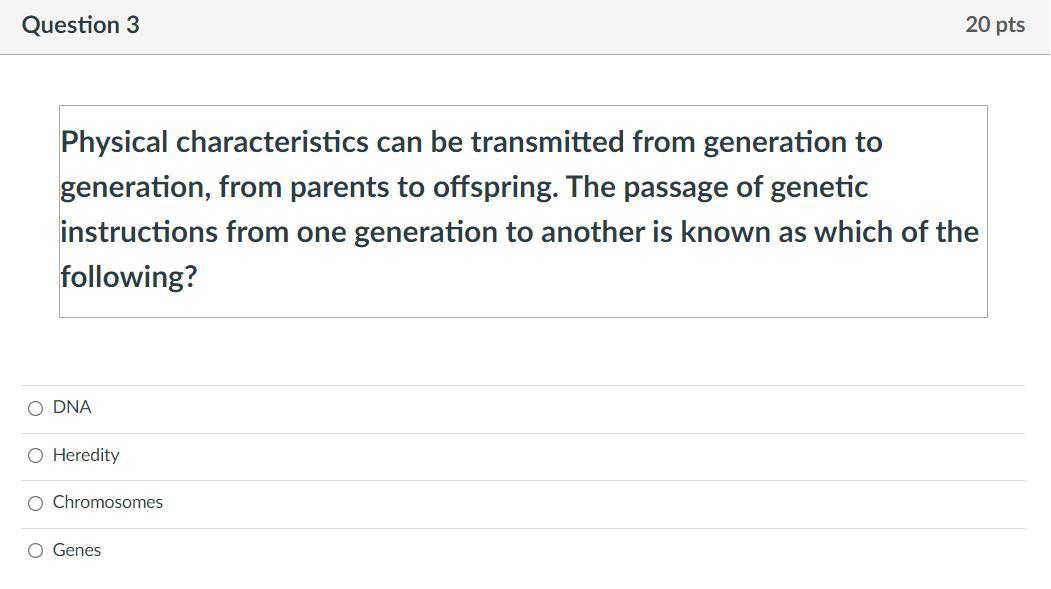Click the word "following?" in the prompt
1051x589 pixels.
pyautogui.click(x=129, y=276)
